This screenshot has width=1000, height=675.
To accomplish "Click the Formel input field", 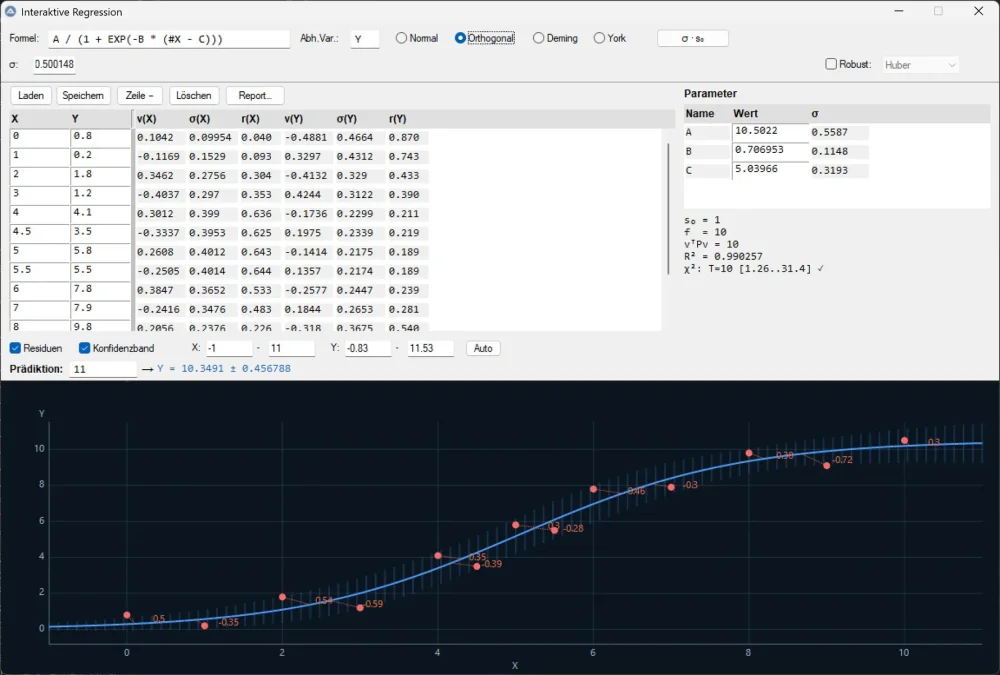I will pyautogui.click(x=169, y=40).
